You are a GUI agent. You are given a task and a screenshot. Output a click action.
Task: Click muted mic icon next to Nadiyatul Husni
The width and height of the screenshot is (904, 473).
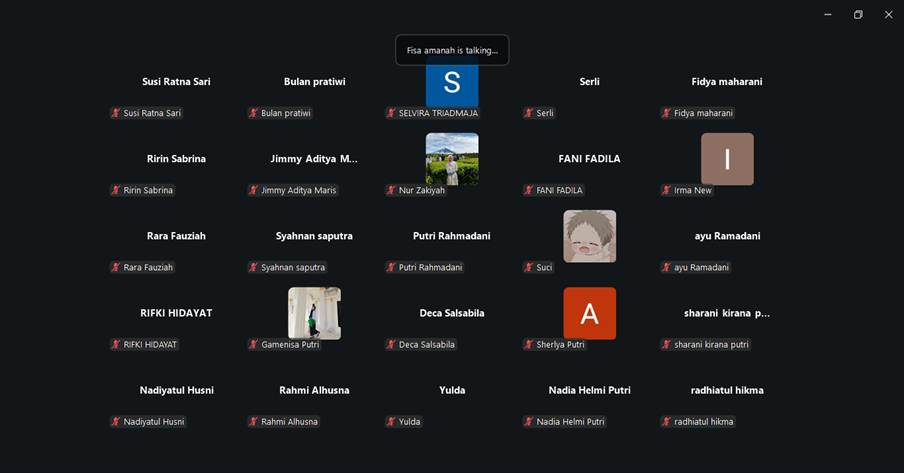point(116,421)
